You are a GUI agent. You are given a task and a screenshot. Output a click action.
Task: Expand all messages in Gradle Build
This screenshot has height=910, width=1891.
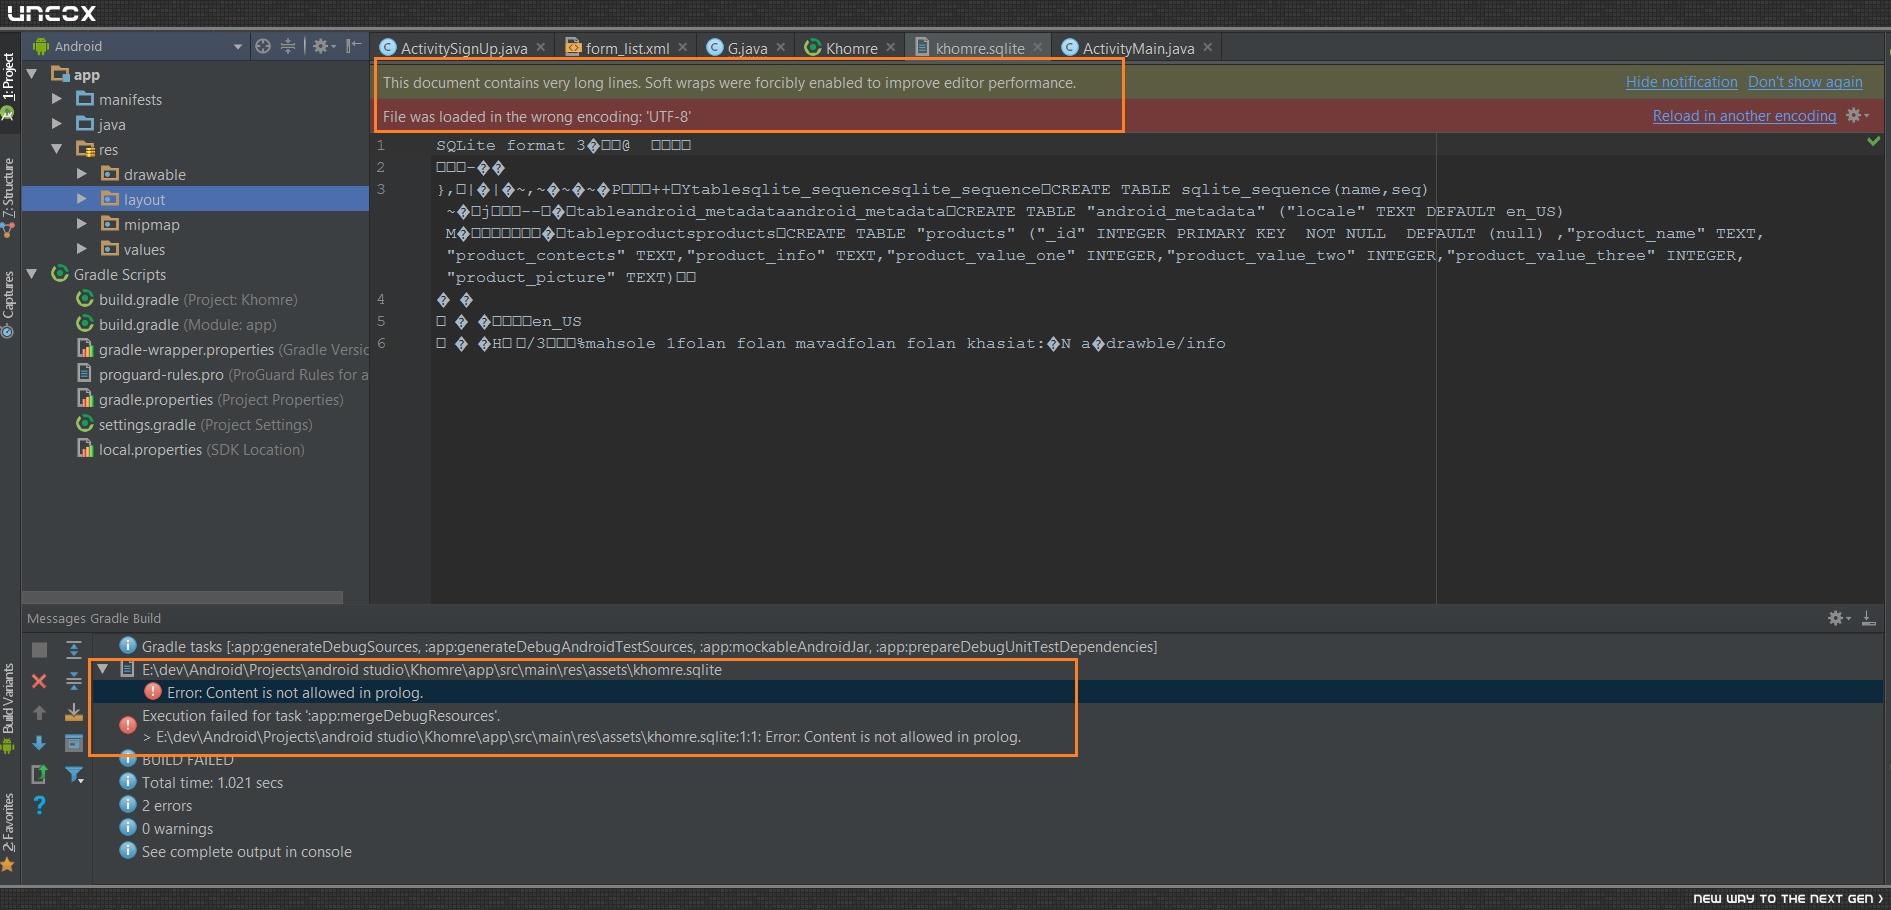[73, 650]
